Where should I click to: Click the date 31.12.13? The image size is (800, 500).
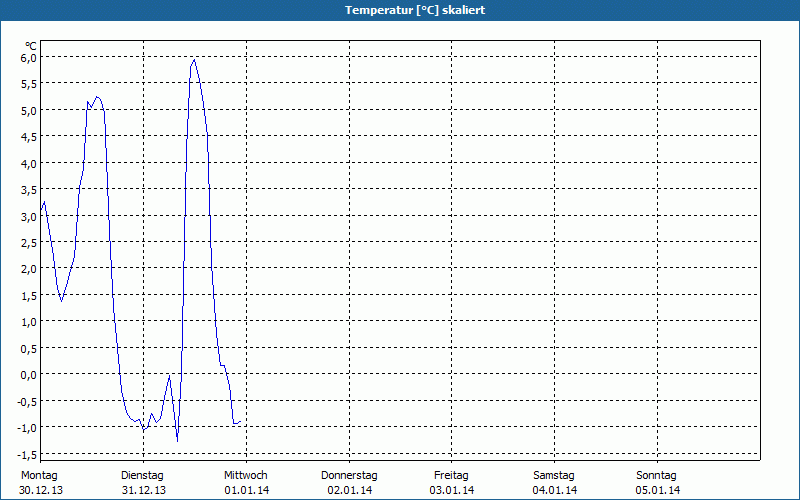tap(144, 490)
